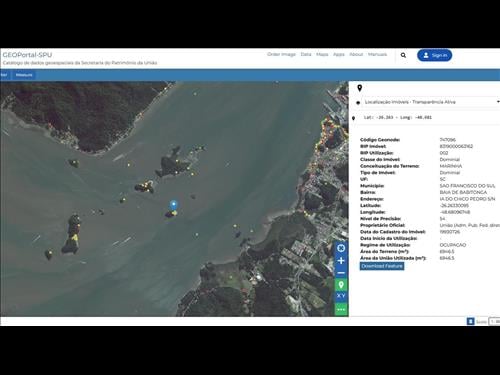Zoom in with the plus button

(x=341, y=261)
